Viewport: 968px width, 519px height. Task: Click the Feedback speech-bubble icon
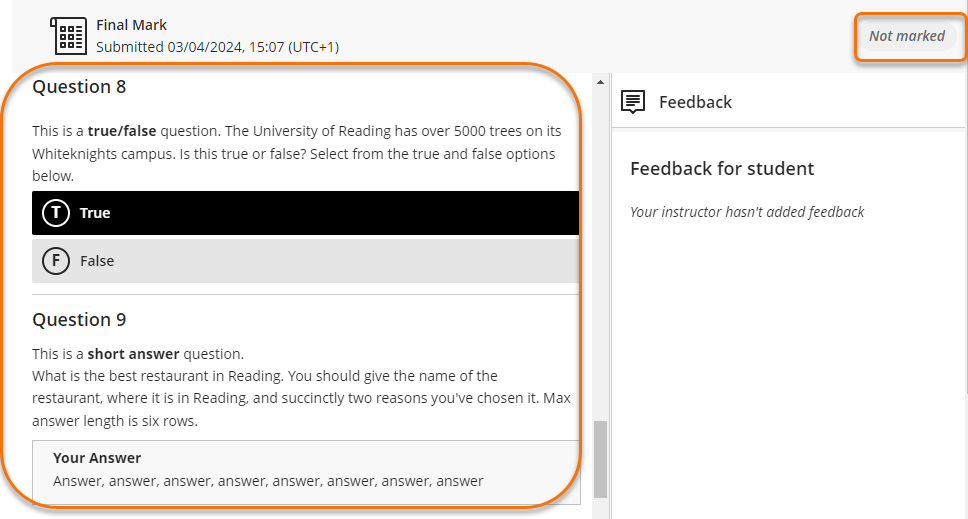[x=633, y=102]
